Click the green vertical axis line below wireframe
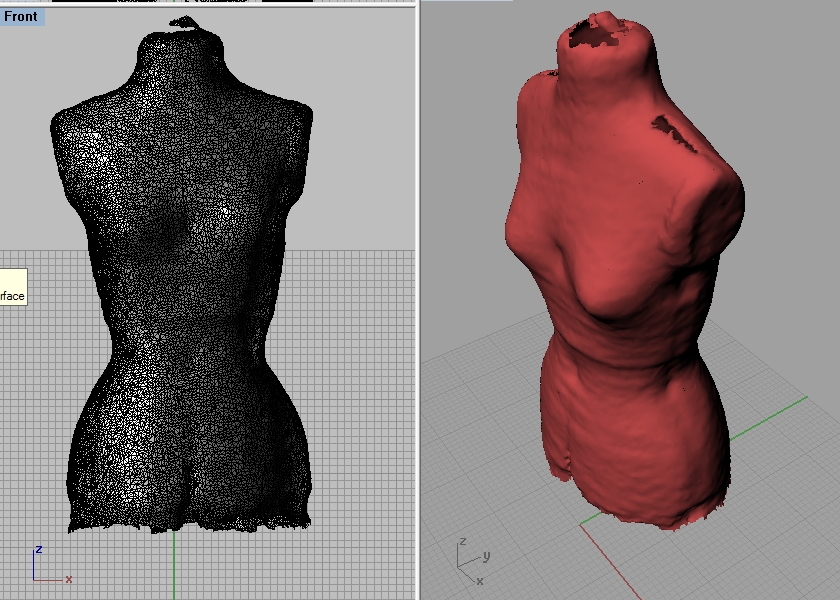 pos(174,566)
